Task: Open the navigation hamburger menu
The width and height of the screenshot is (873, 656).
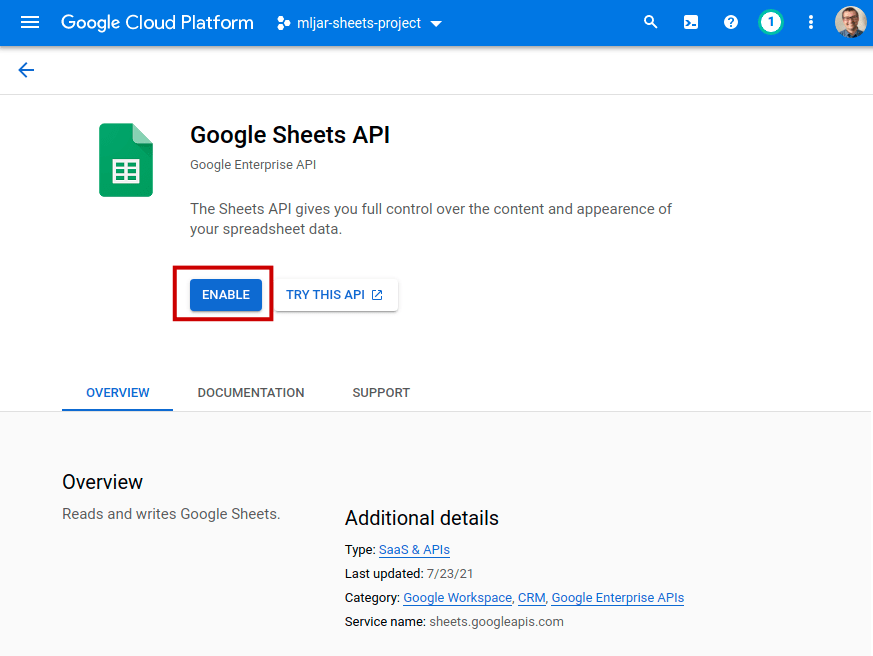Action: point(29,22)
